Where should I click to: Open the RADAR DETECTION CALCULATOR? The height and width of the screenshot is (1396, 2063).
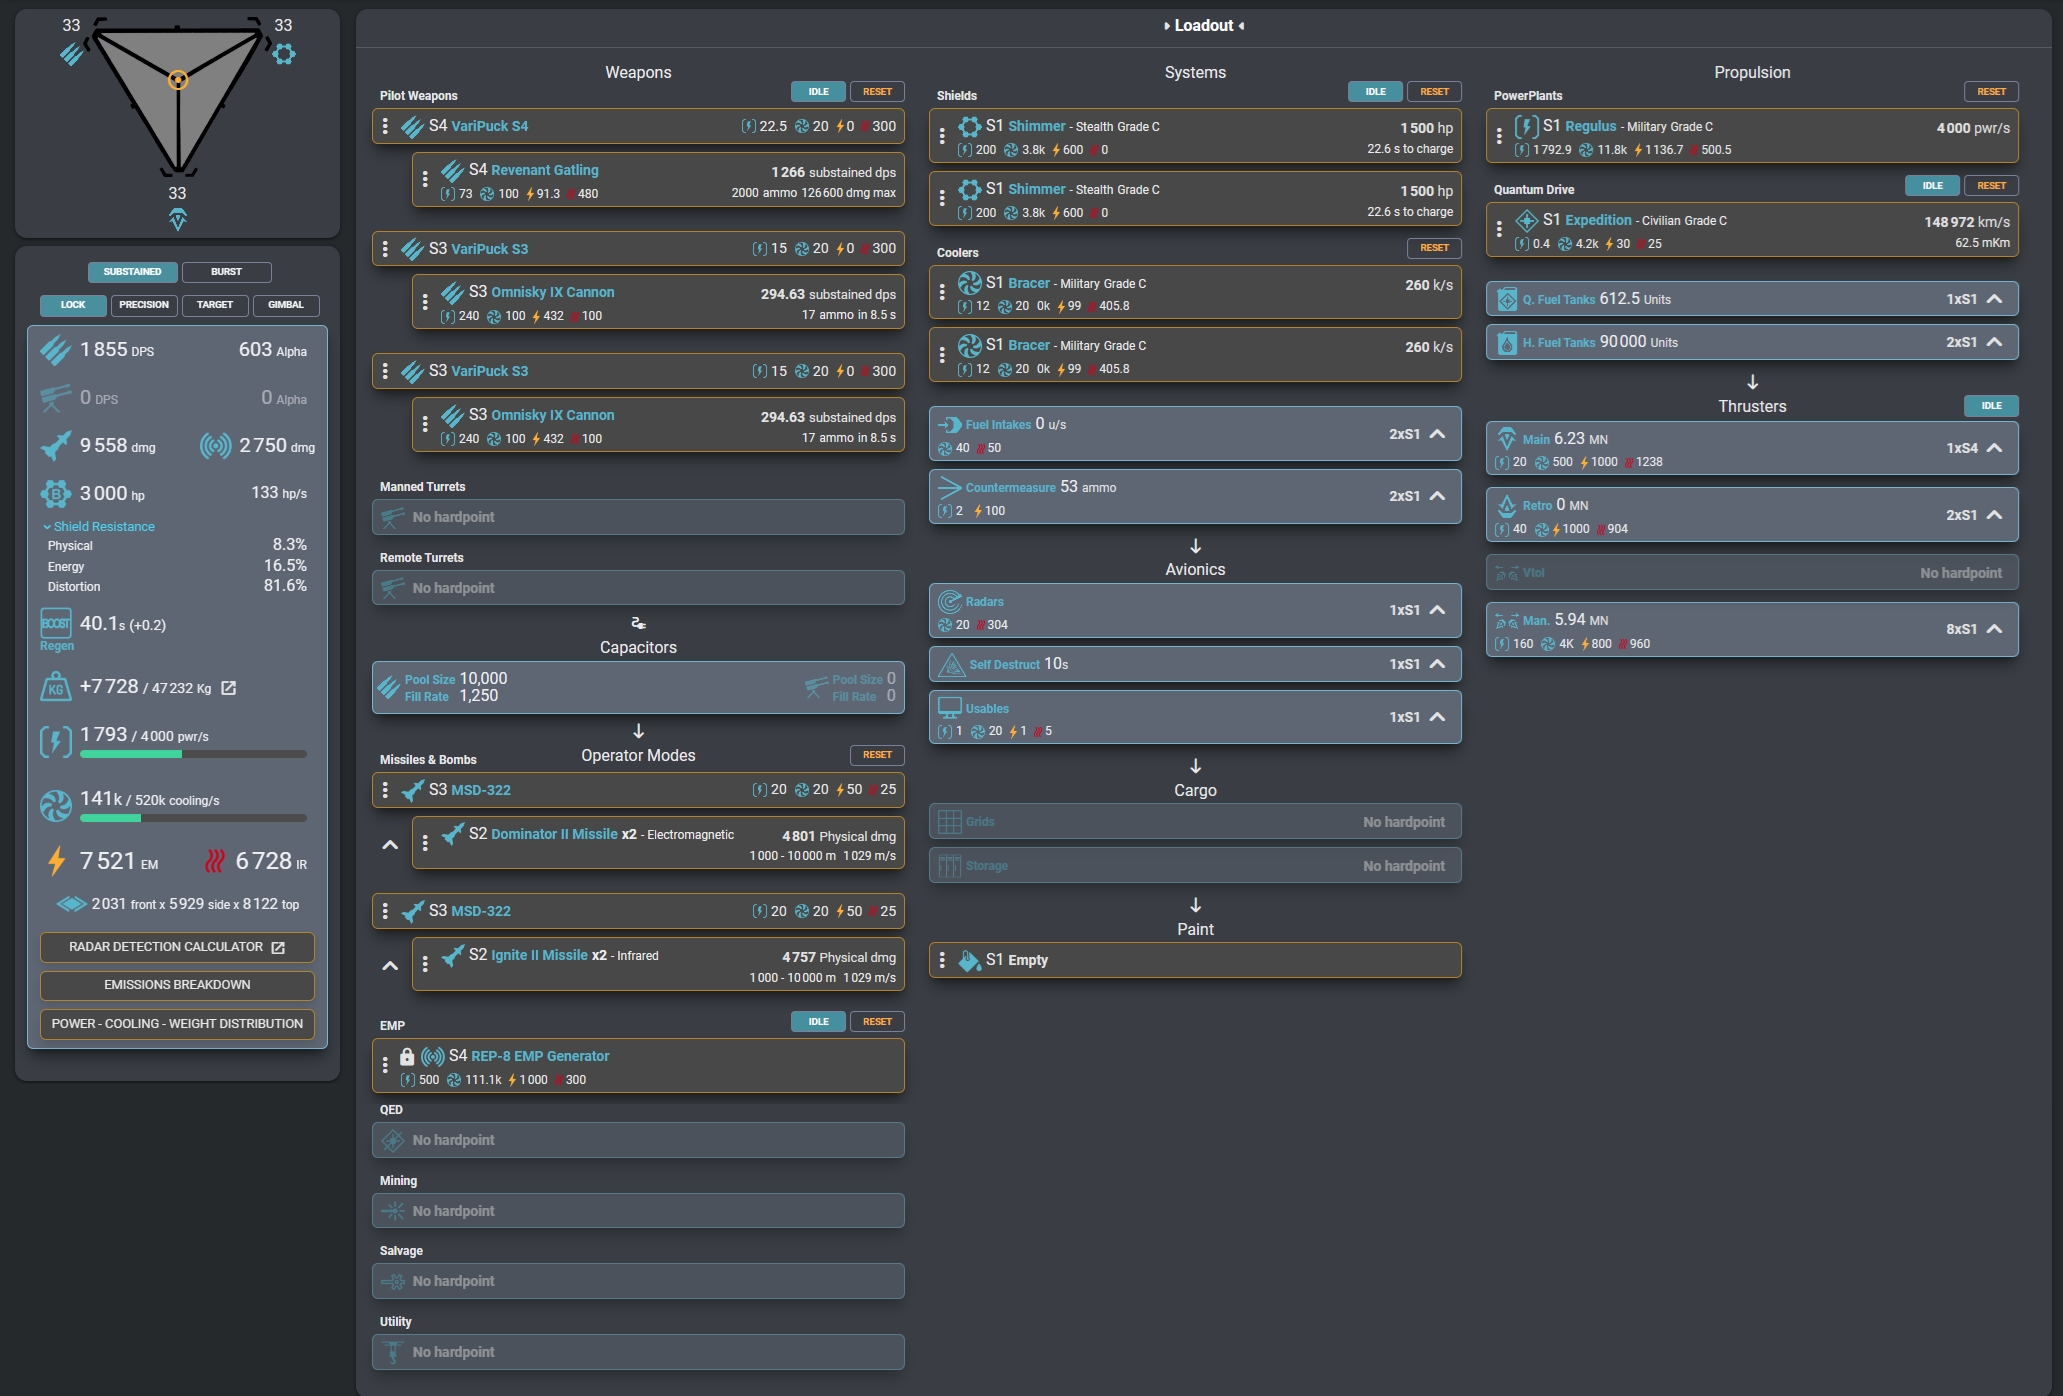click(177, 947)
